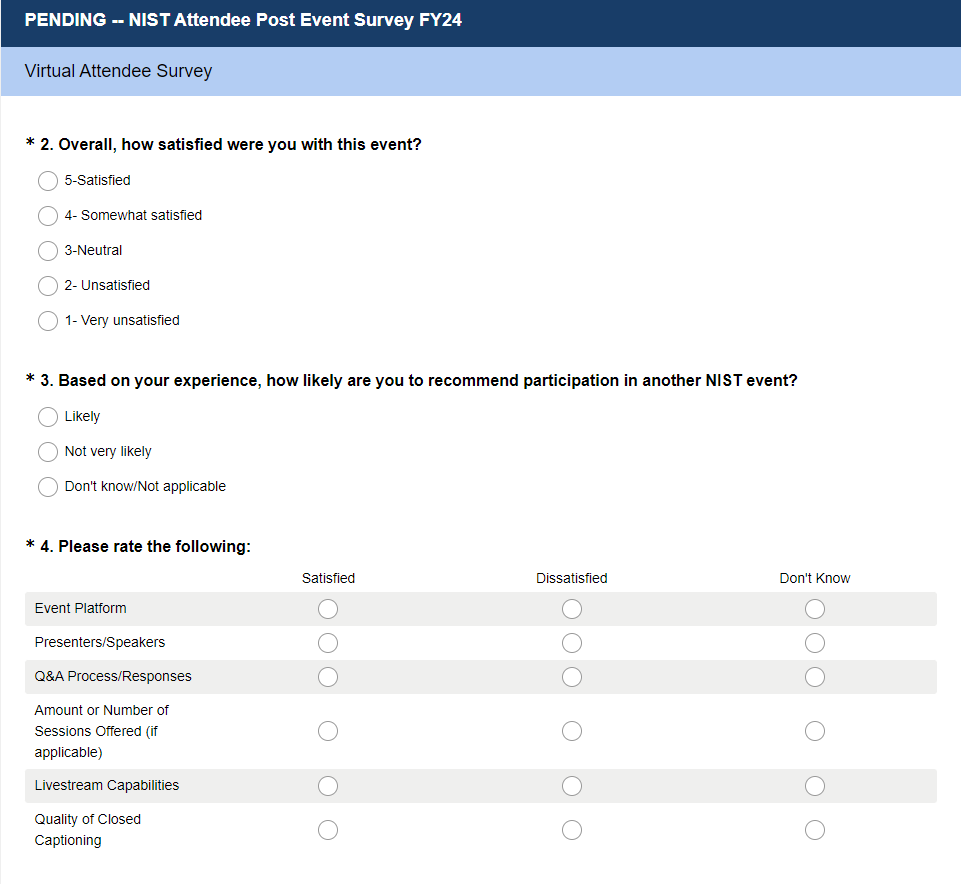Mark Event Platform as Dissatisfied
This screenshot has height=884, width=961.
click(572, 609)
